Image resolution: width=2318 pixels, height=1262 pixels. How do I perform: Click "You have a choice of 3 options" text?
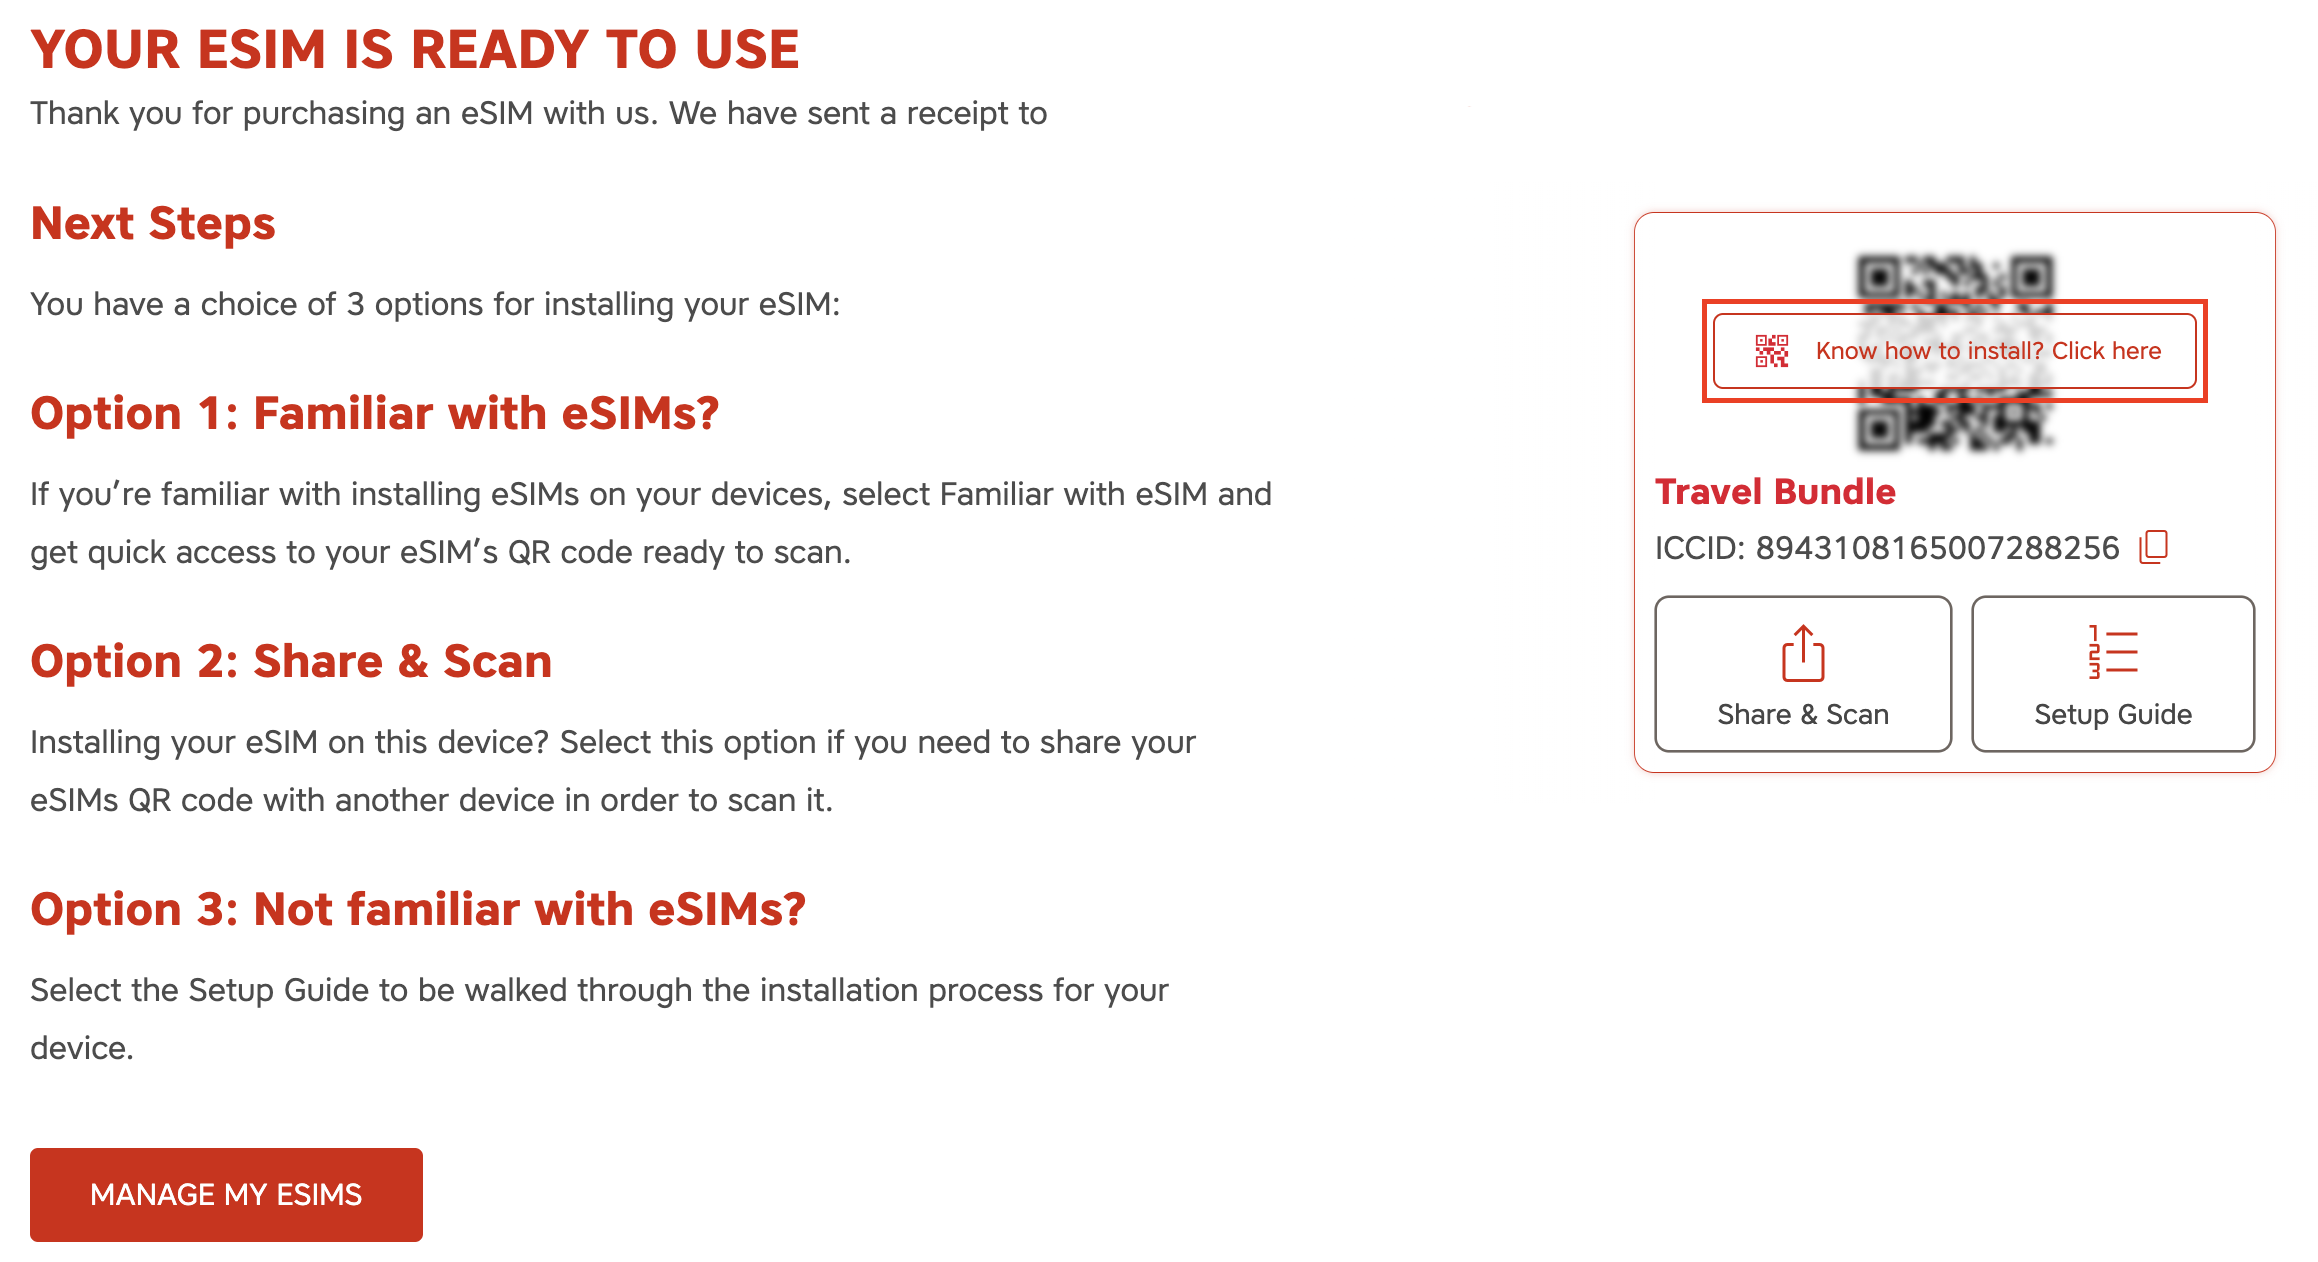[435, 304]
